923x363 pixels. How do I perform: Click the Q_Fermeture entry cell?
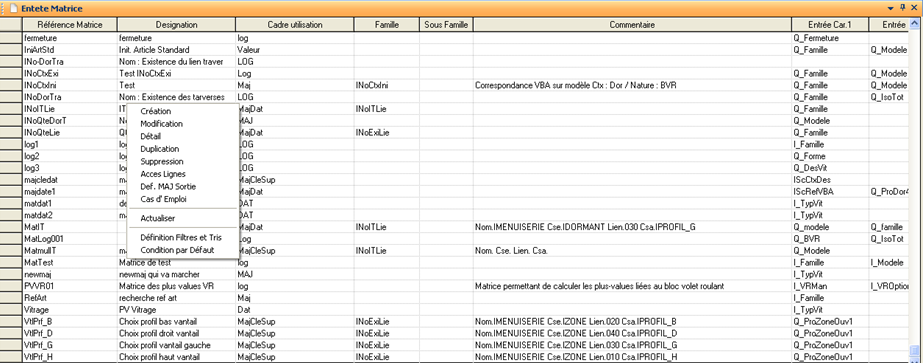click(x=830, y=38)
